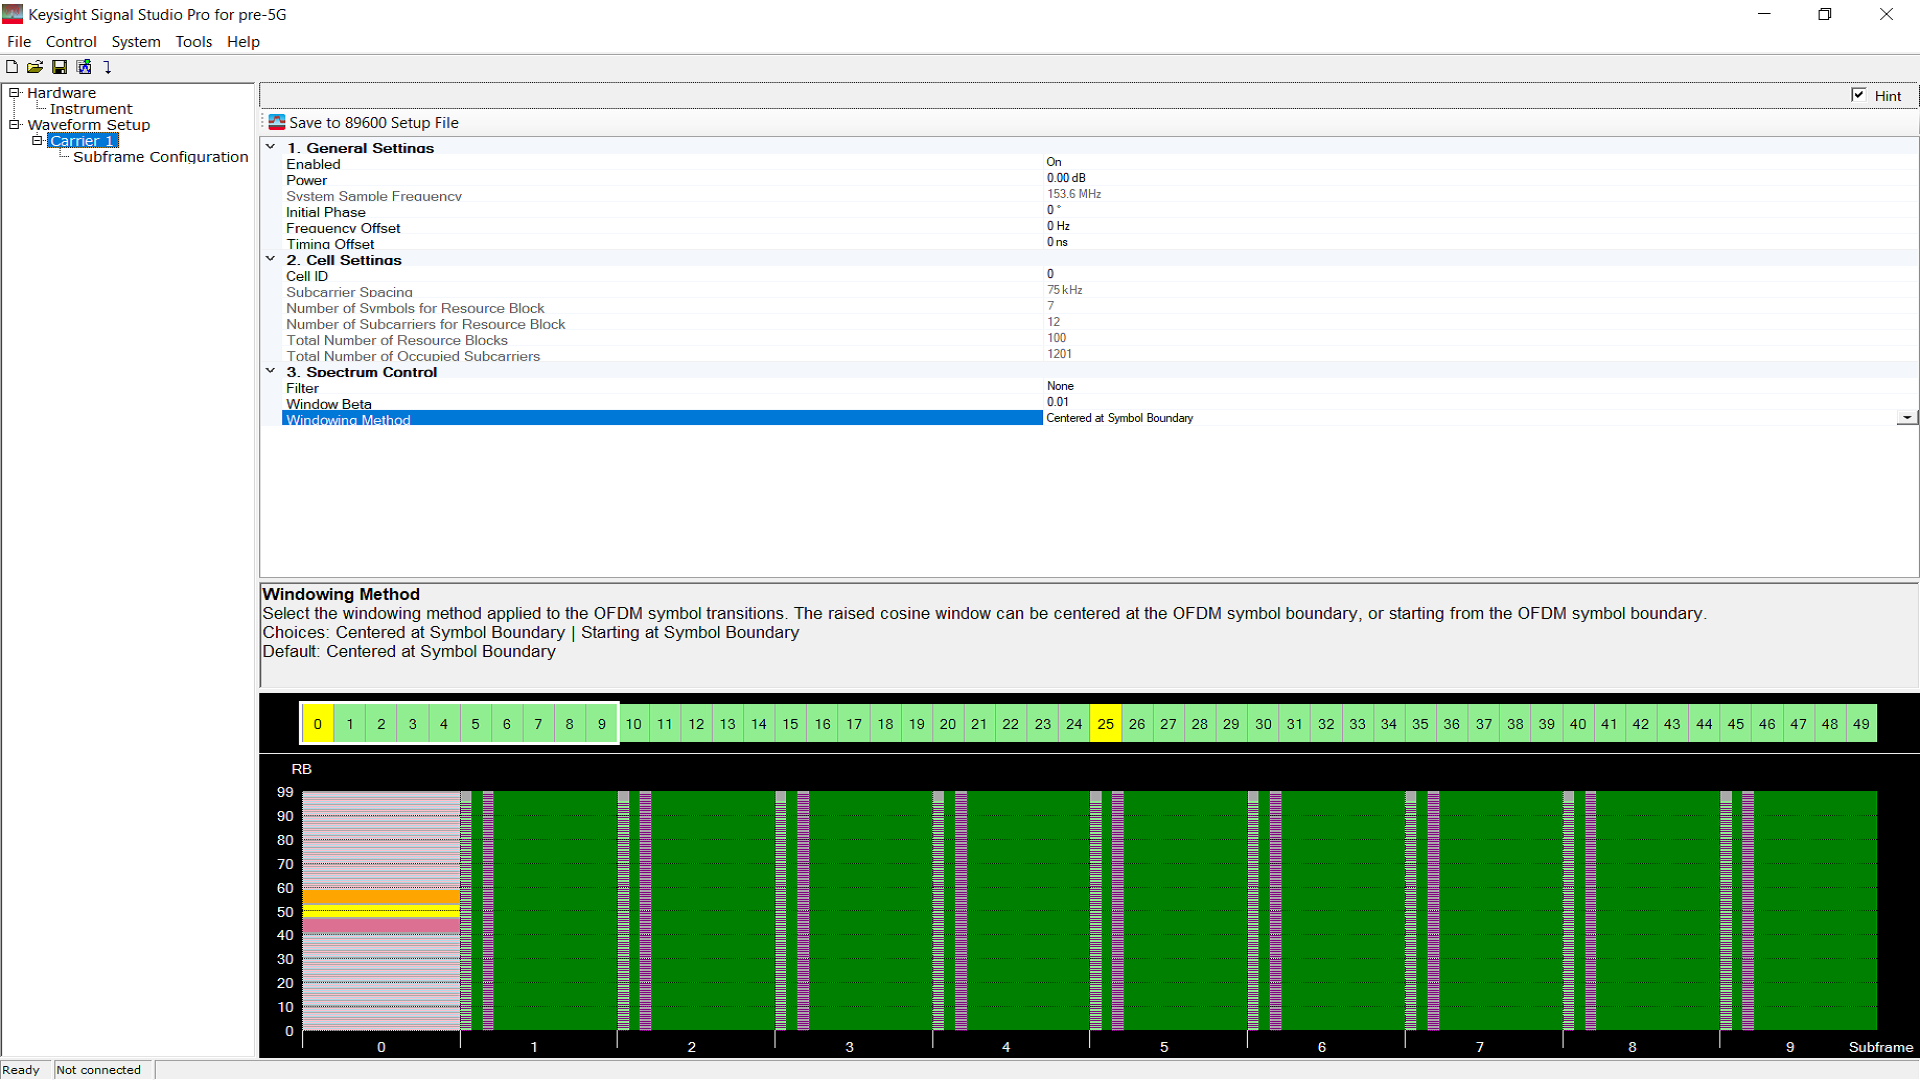The width and height of the screenshot is (1920, 1080).
Task: Click the New file toolbar icon
Action: [x=12, y=67]
